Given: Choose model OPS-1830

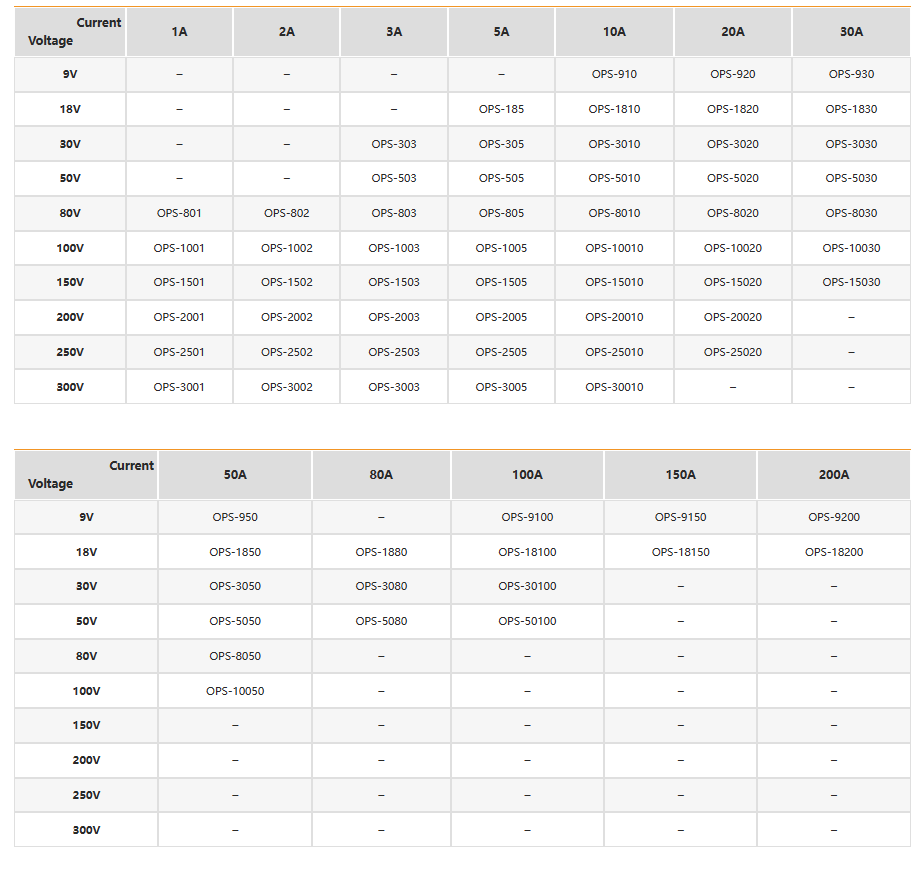Looking at the screenshot, I should [851, 109].
